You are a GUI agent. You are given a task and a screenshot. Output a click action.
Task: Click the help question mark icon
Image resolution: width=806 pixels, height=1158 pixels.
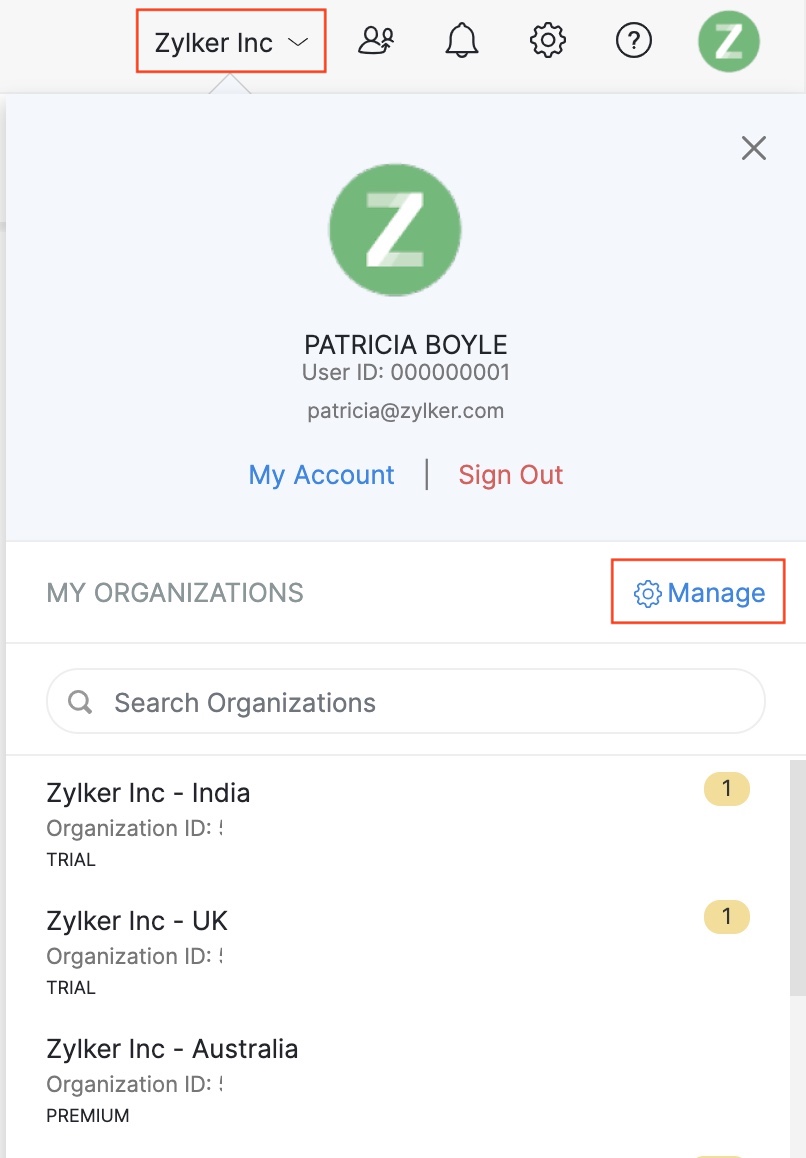(x=634, y=40)
